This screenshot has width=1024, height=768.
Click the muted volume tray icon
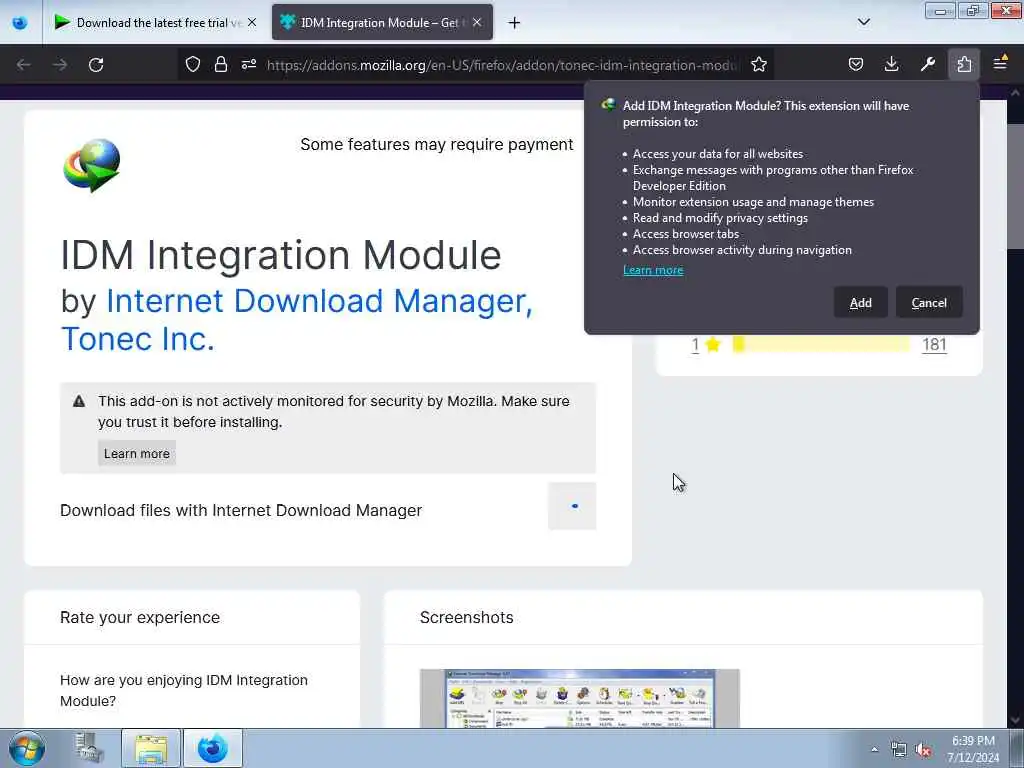click(x=923, y=750)
